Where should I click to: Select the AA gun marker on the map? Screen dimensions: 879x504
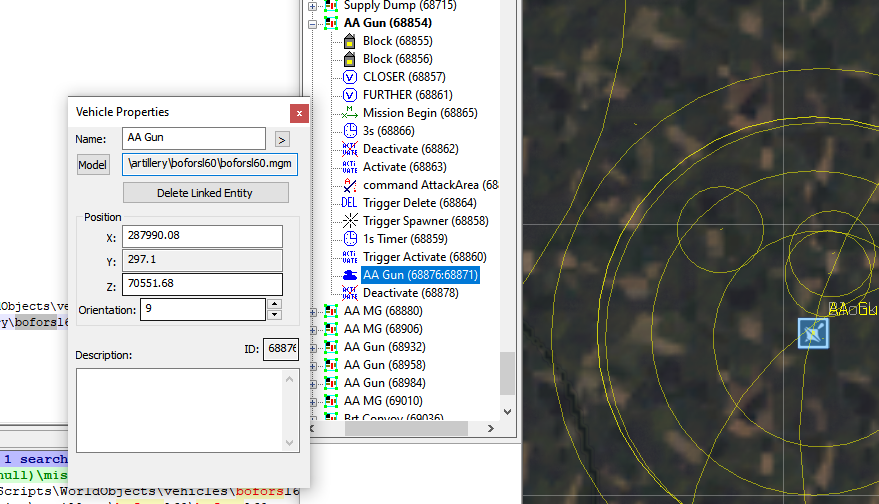(812, 333)
